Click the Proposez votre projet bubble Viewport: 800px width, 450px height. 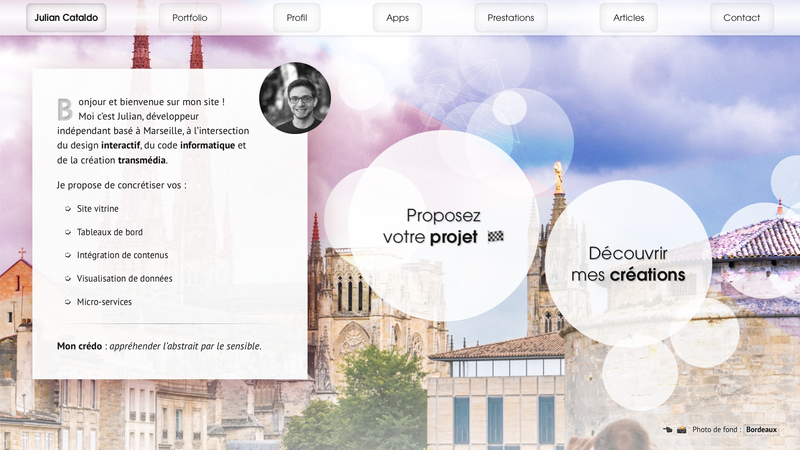[x=443, y=227]
